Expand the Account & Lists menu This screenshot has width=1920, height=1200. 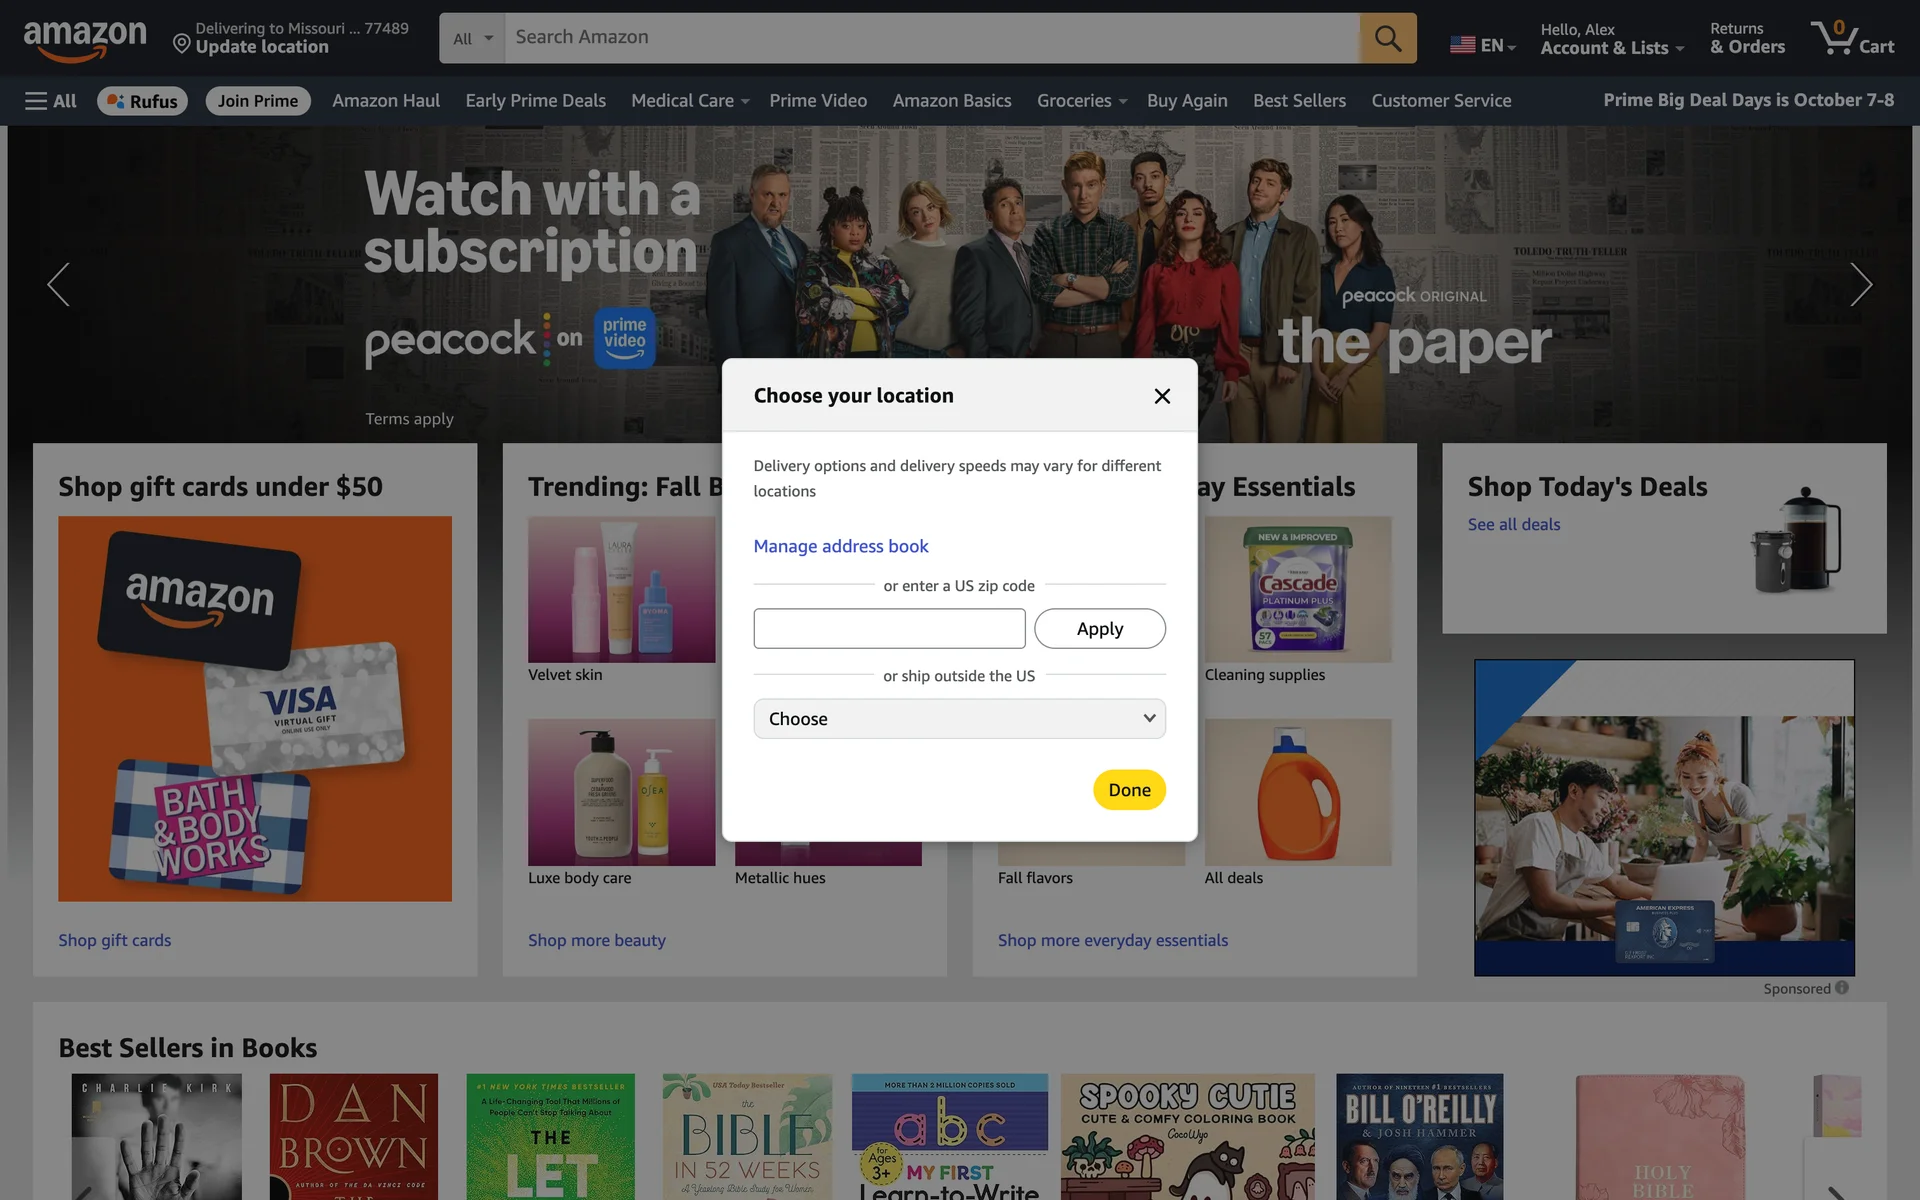(1612, 39)
